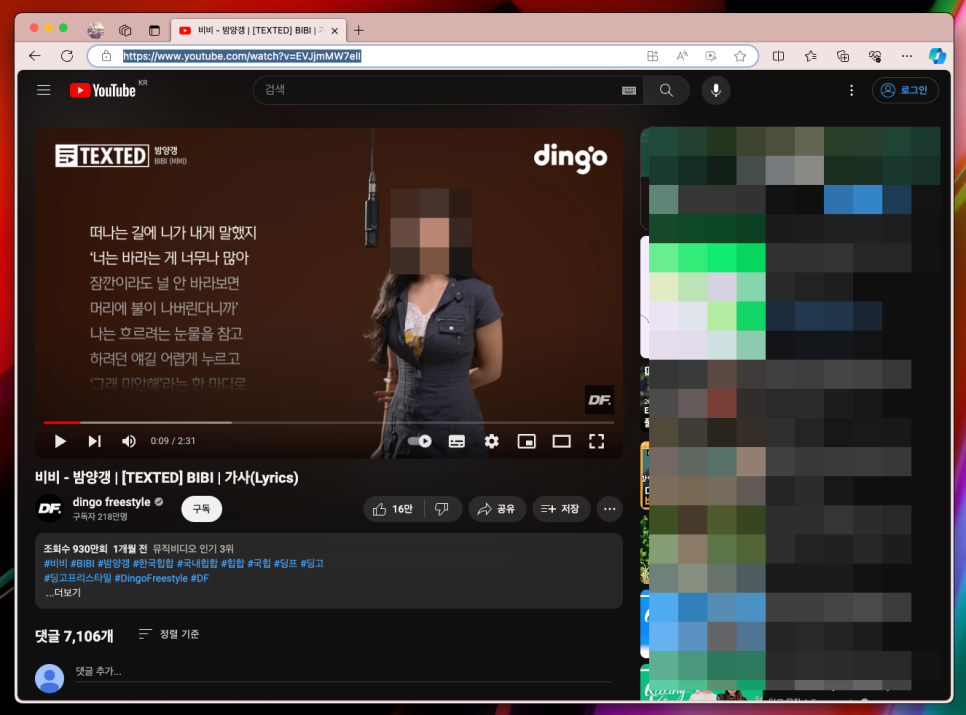Open the #한국힙합 hashtag
This screenshot has width=966, height=715.
tap(153, 564)
